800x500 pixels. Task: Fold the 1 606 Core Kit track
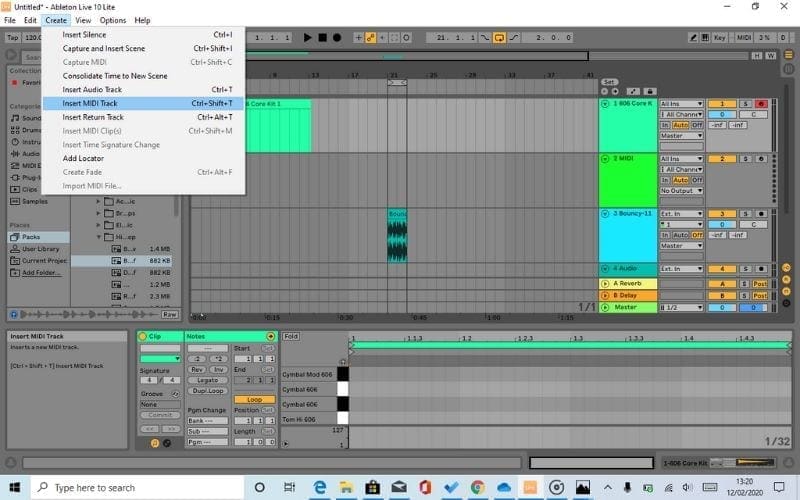(605, 104)
